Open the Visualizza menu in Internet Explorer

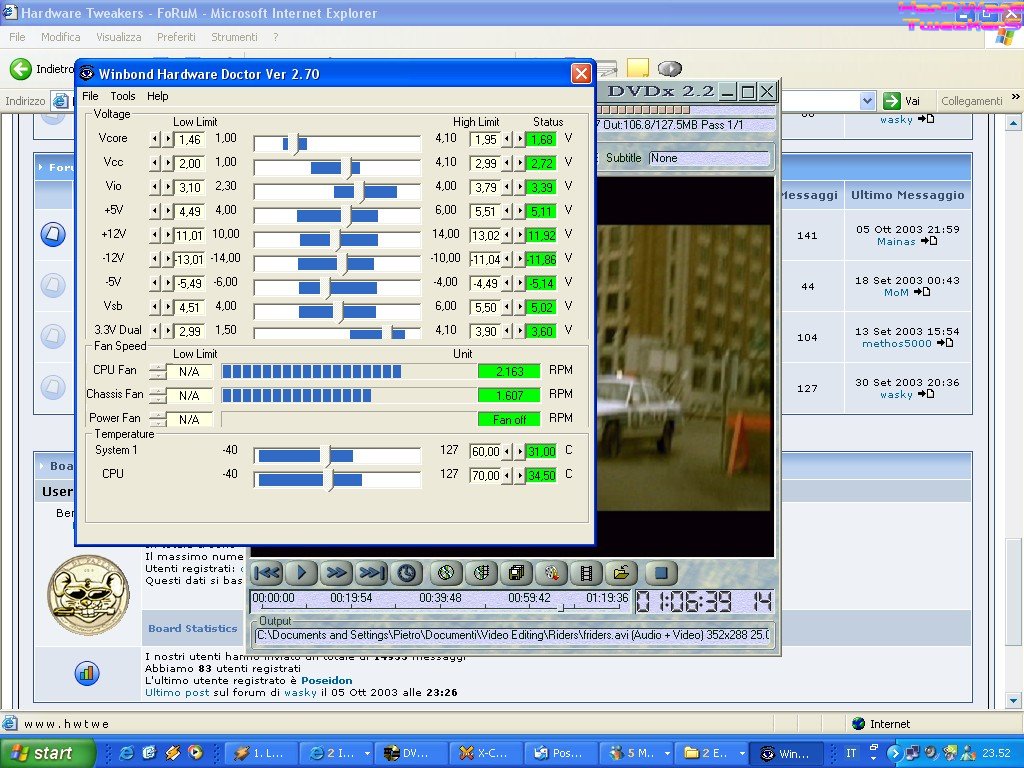[x=119, y=37]
